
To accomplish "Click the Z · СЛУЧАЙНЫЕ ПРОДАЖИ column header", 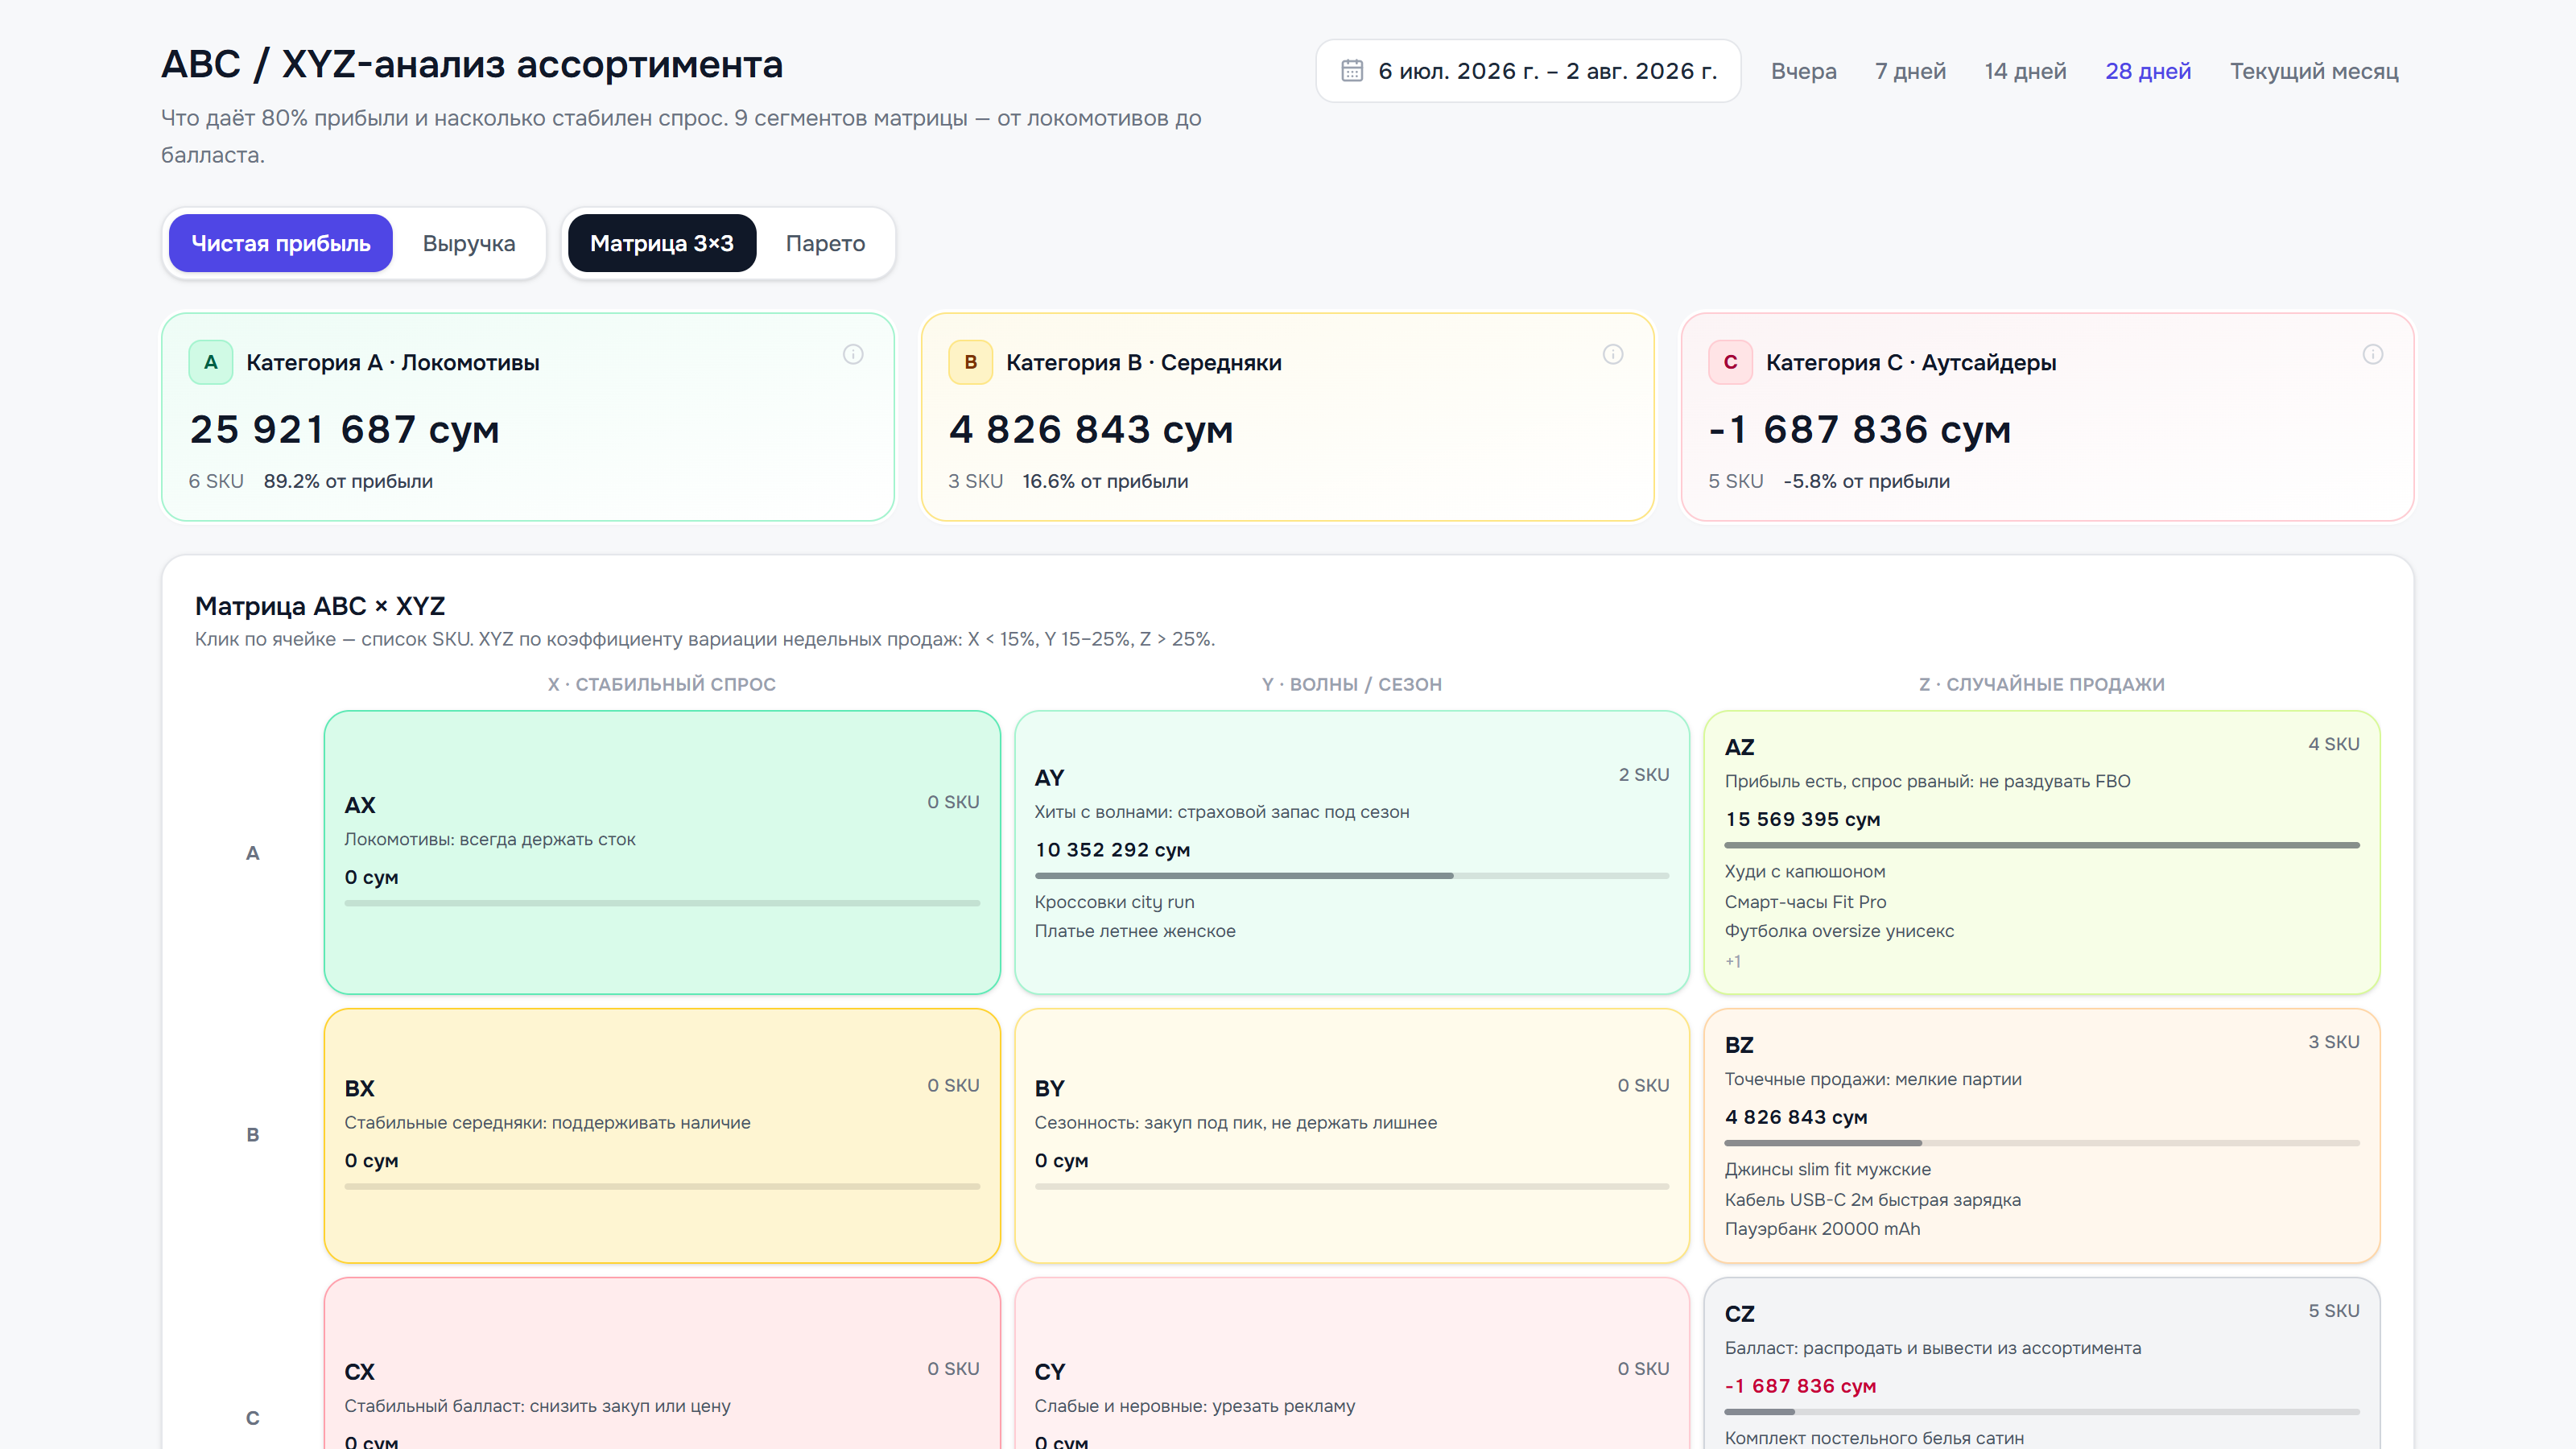I will point(2042,684).
